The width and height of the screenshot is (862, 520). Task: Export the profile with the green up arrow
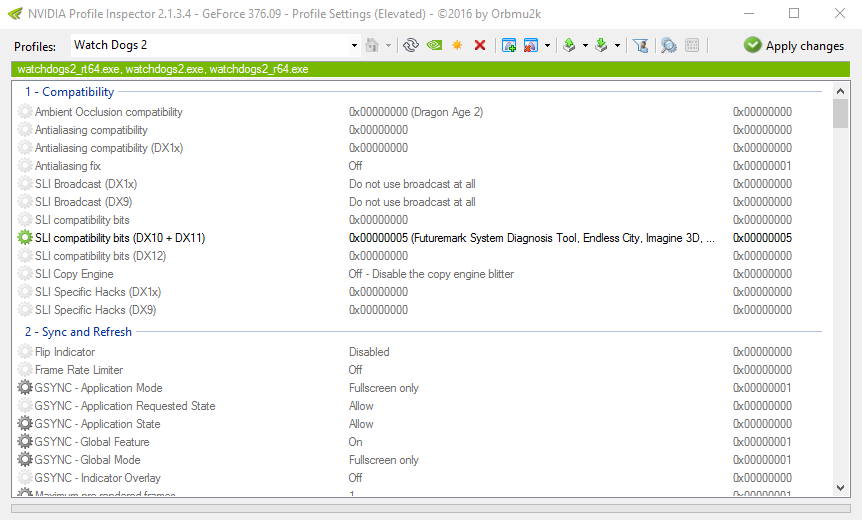pos(570,45)
